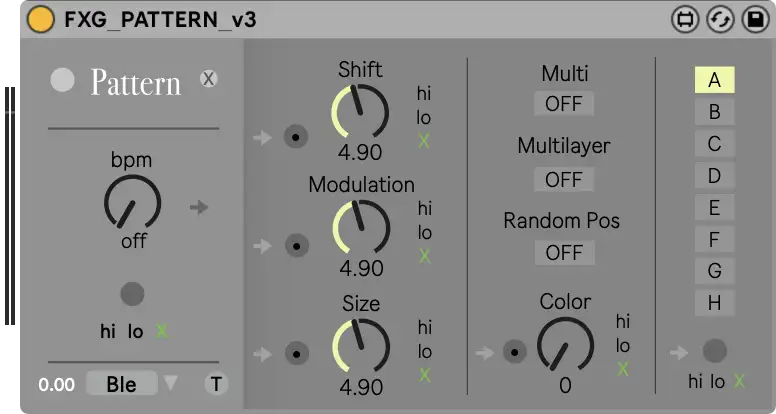Select preset slot B

click(x=715, y=112)
